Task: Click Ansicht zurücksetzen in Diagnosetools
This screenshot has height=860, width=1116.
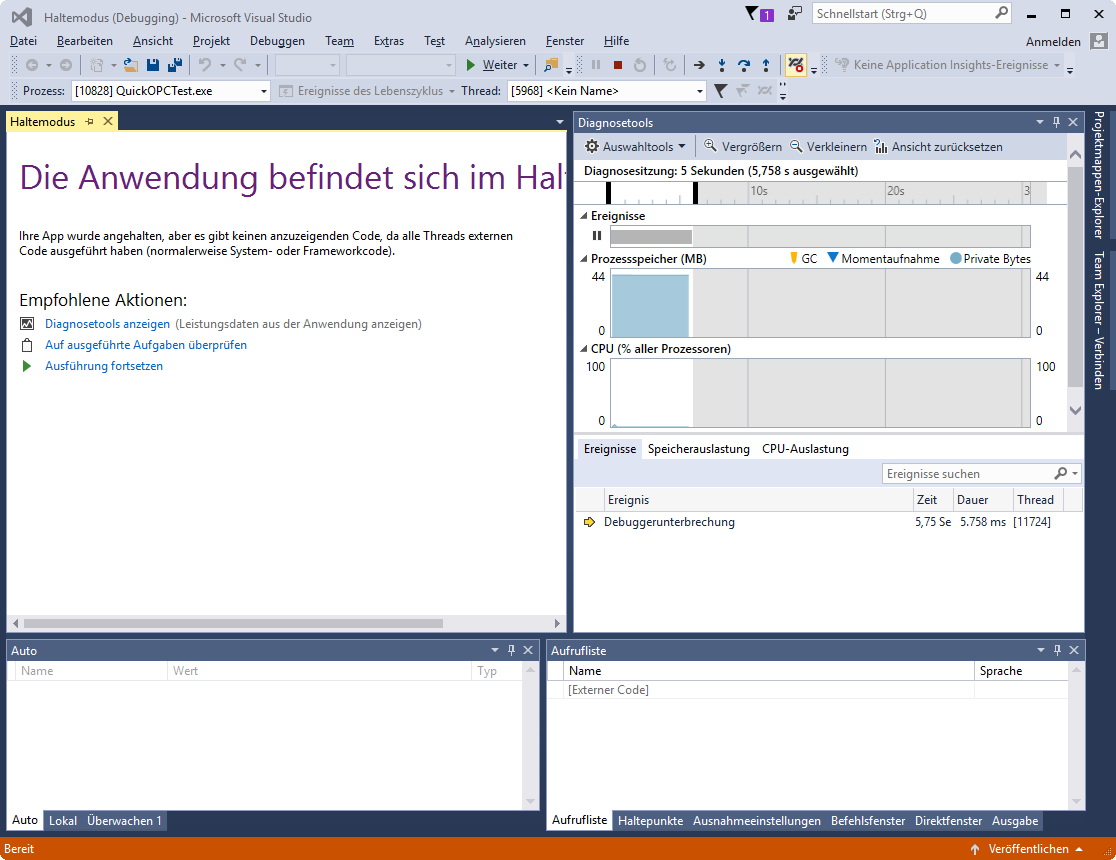Action: coord(938,147)
